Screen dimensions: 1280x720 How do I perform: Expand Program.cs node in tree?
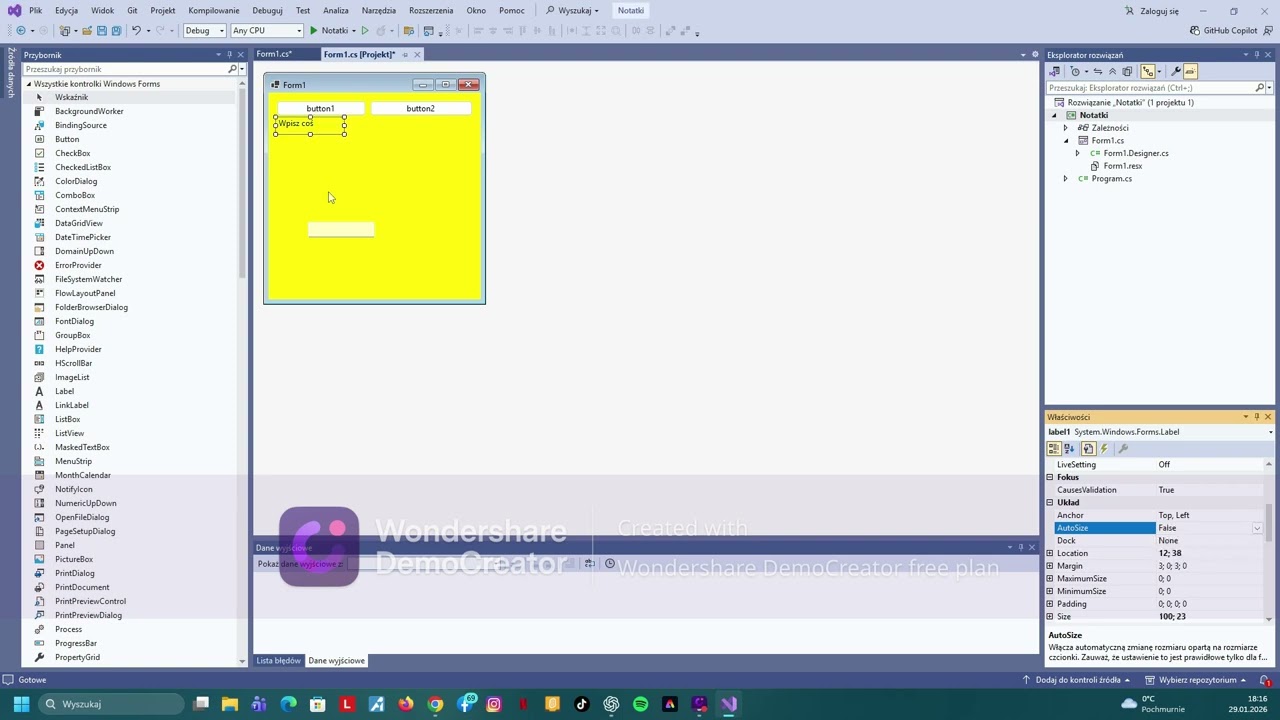[1065, 179]
